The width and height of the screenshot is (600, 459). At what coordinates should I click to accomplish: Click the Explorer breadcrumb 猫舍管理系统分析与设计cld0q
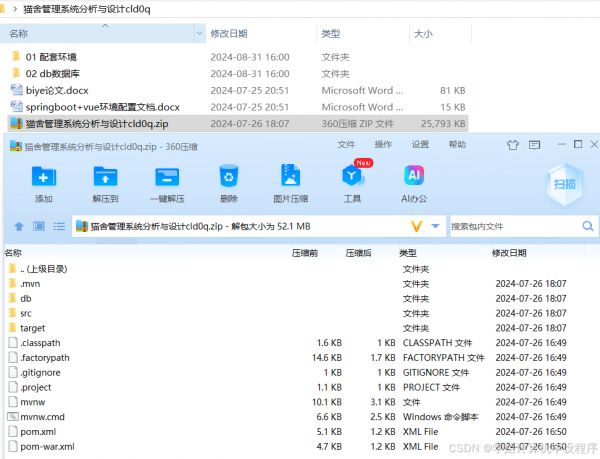point(87,9)
